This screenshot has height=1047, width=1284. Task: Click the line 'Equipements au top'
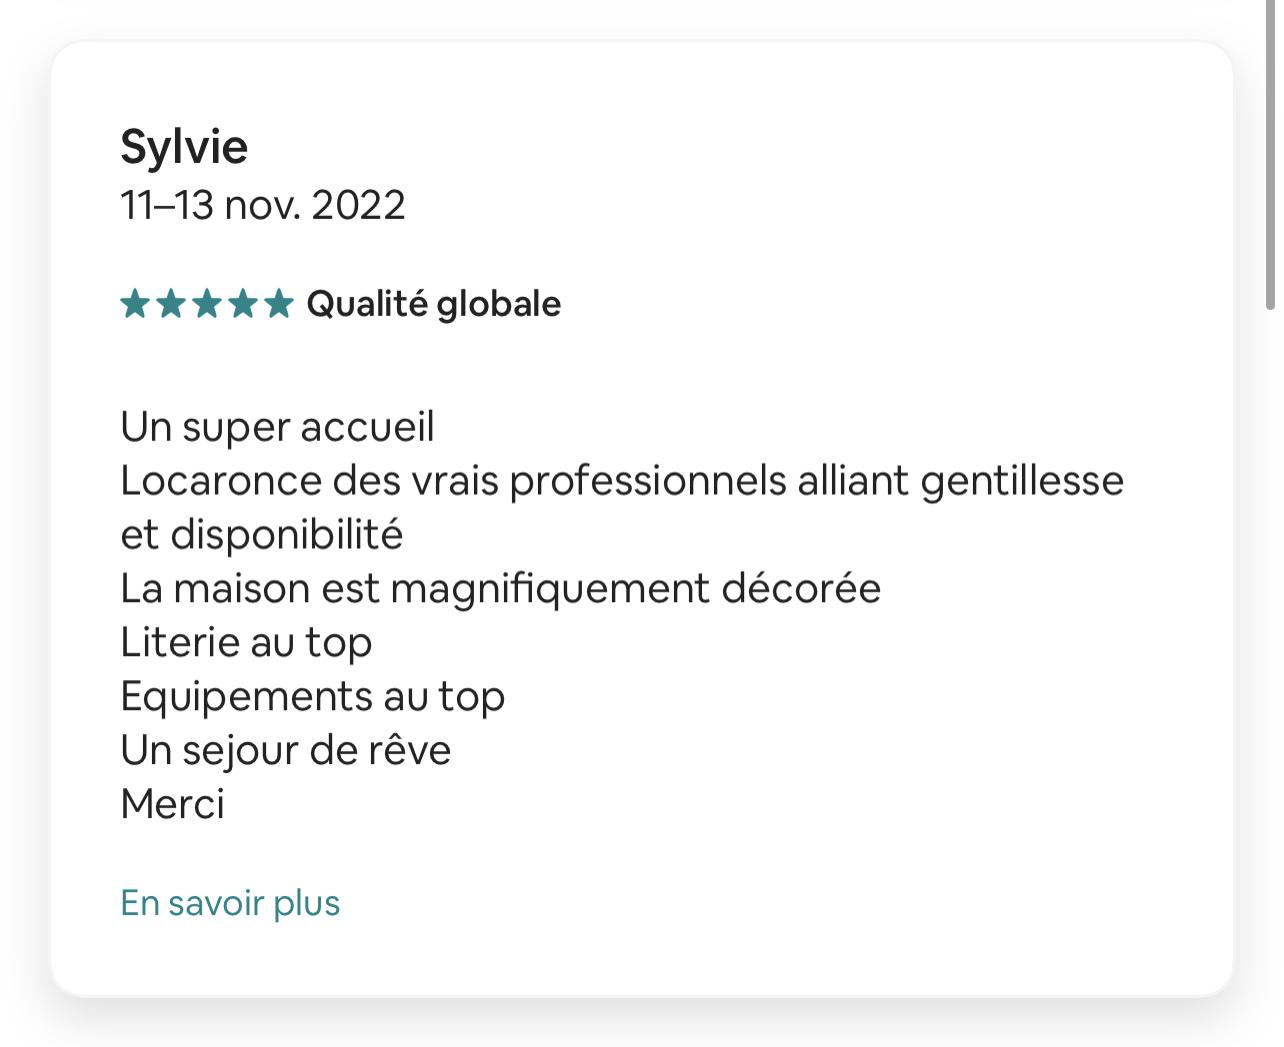click(x=312, y=697)
